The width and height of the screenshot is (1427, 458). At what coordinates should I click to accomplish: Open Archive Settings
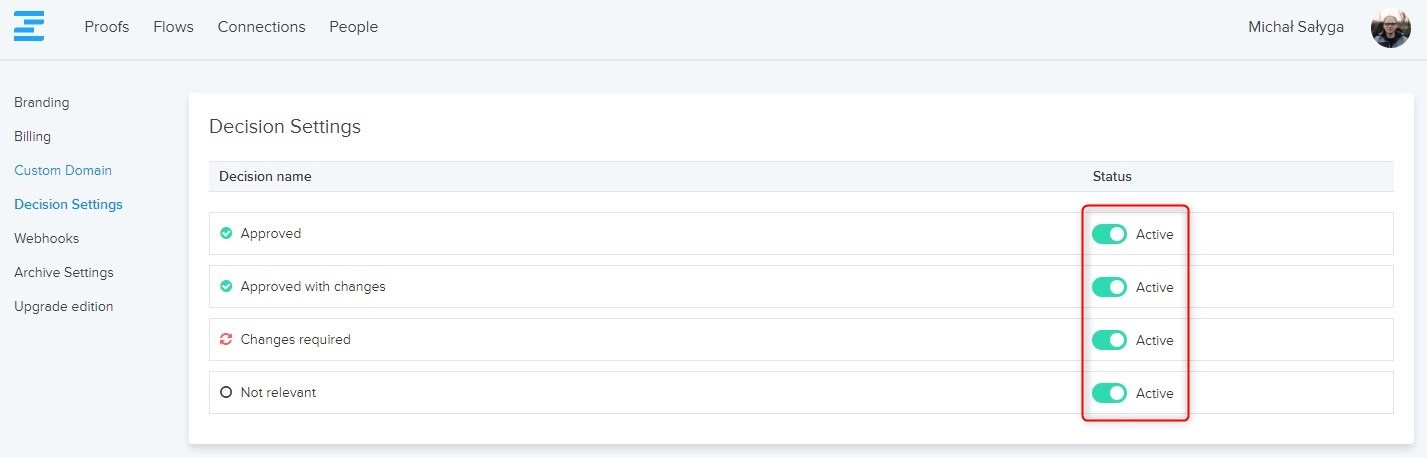point(64,272)
